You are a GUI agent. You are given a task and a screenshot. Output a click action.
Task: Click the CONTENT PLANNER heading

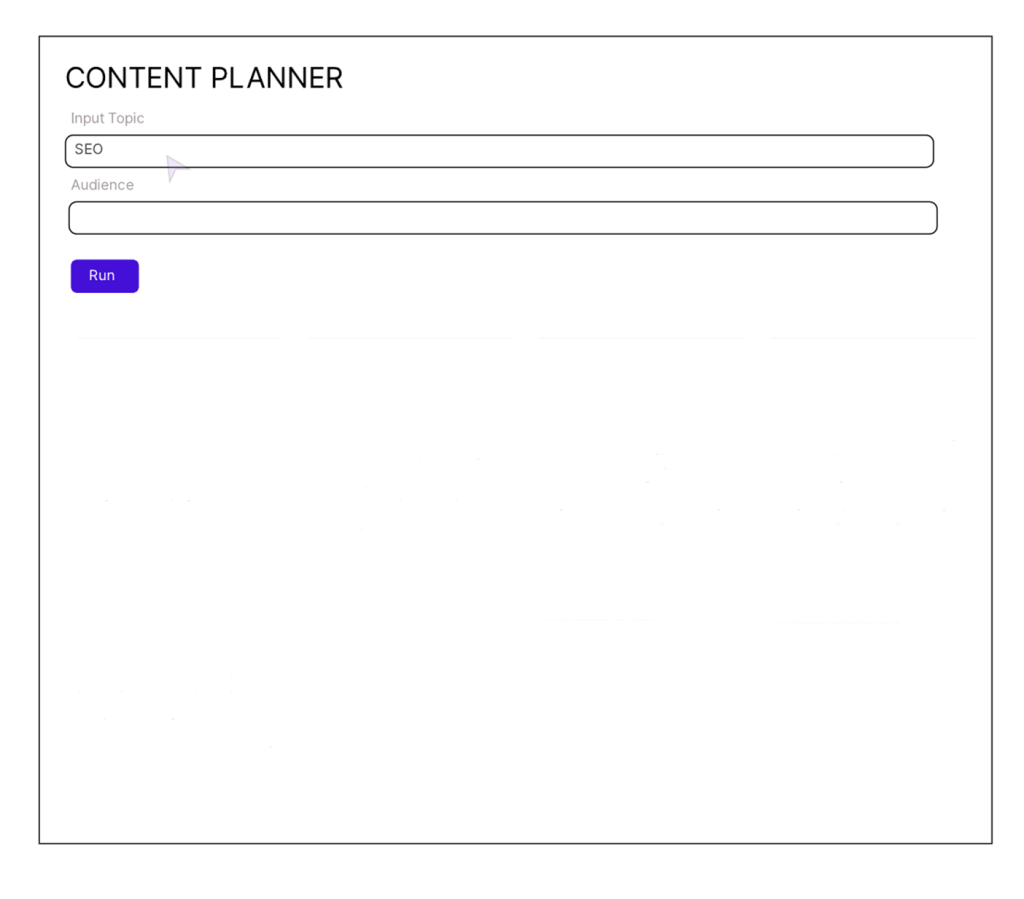tap(204, 78)
